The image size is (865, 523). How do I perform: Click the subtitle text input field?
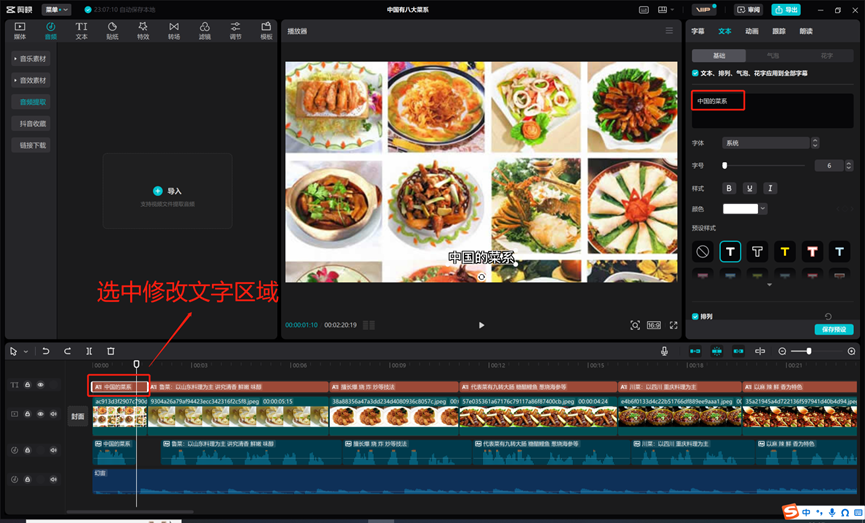(772, 111)
